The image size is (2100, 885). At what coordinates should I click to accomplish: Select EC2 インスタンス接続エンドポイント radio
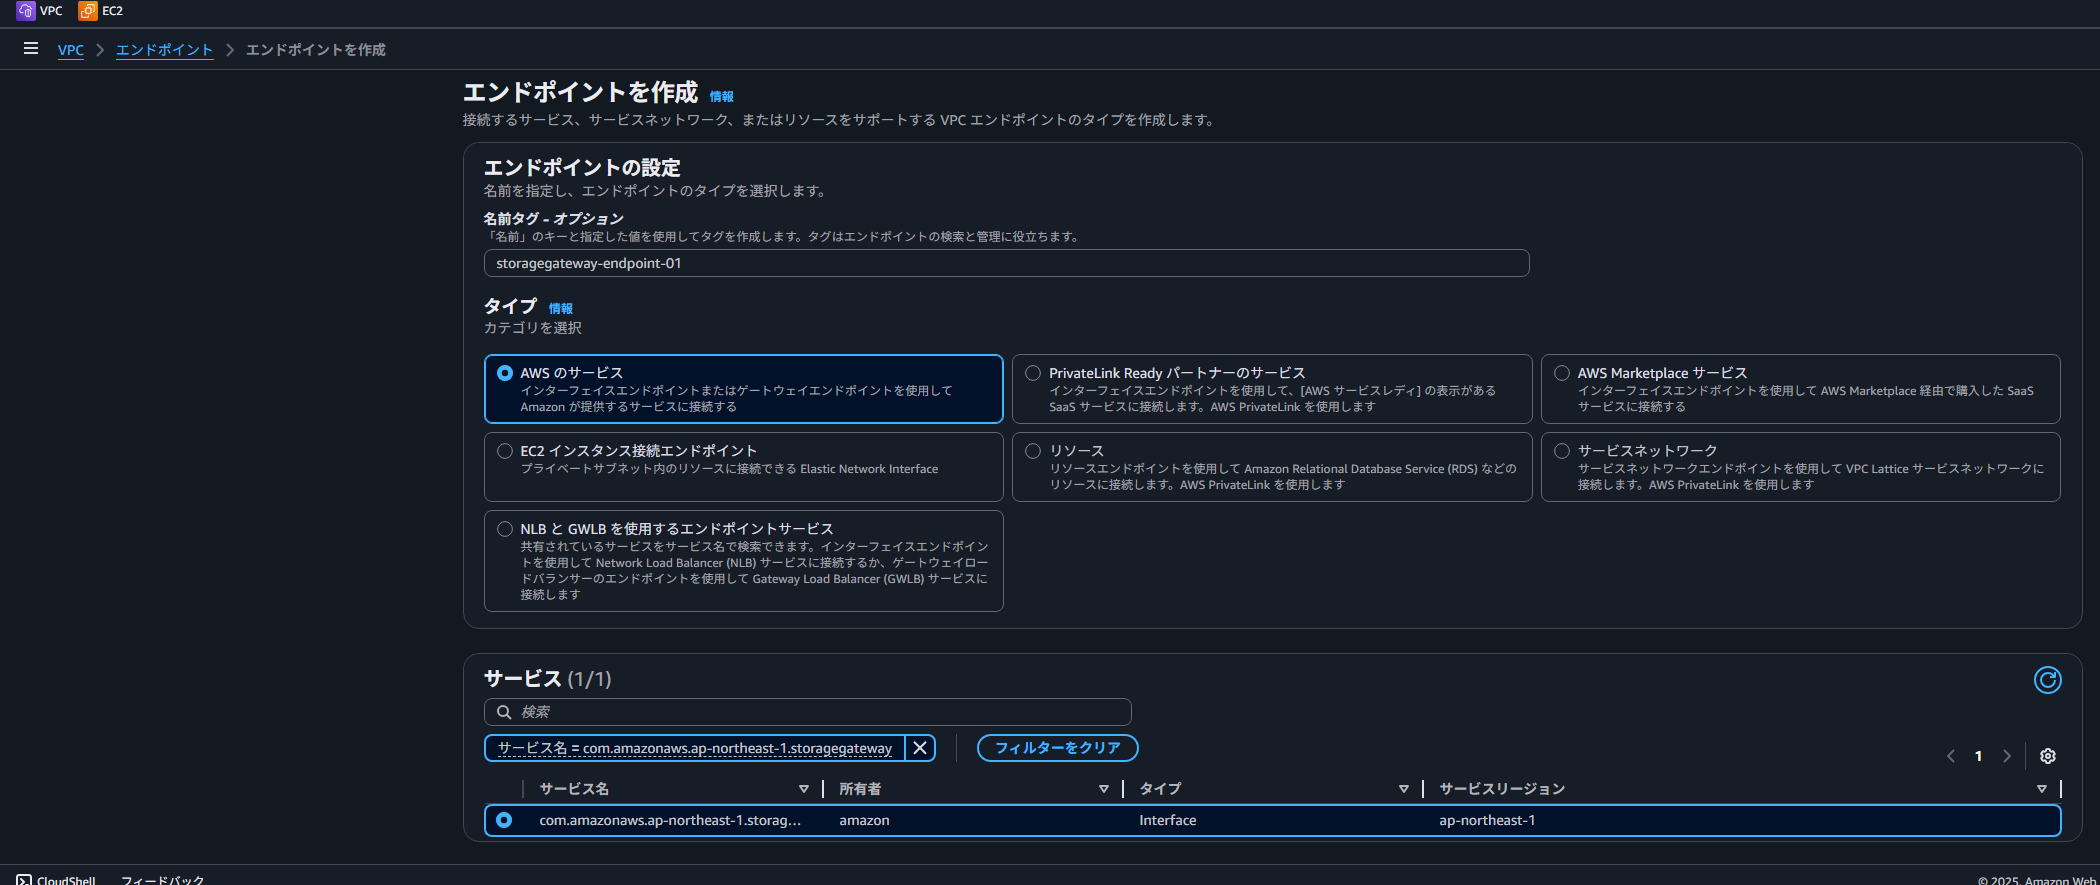pyautogui.click(x=505, y=451)
